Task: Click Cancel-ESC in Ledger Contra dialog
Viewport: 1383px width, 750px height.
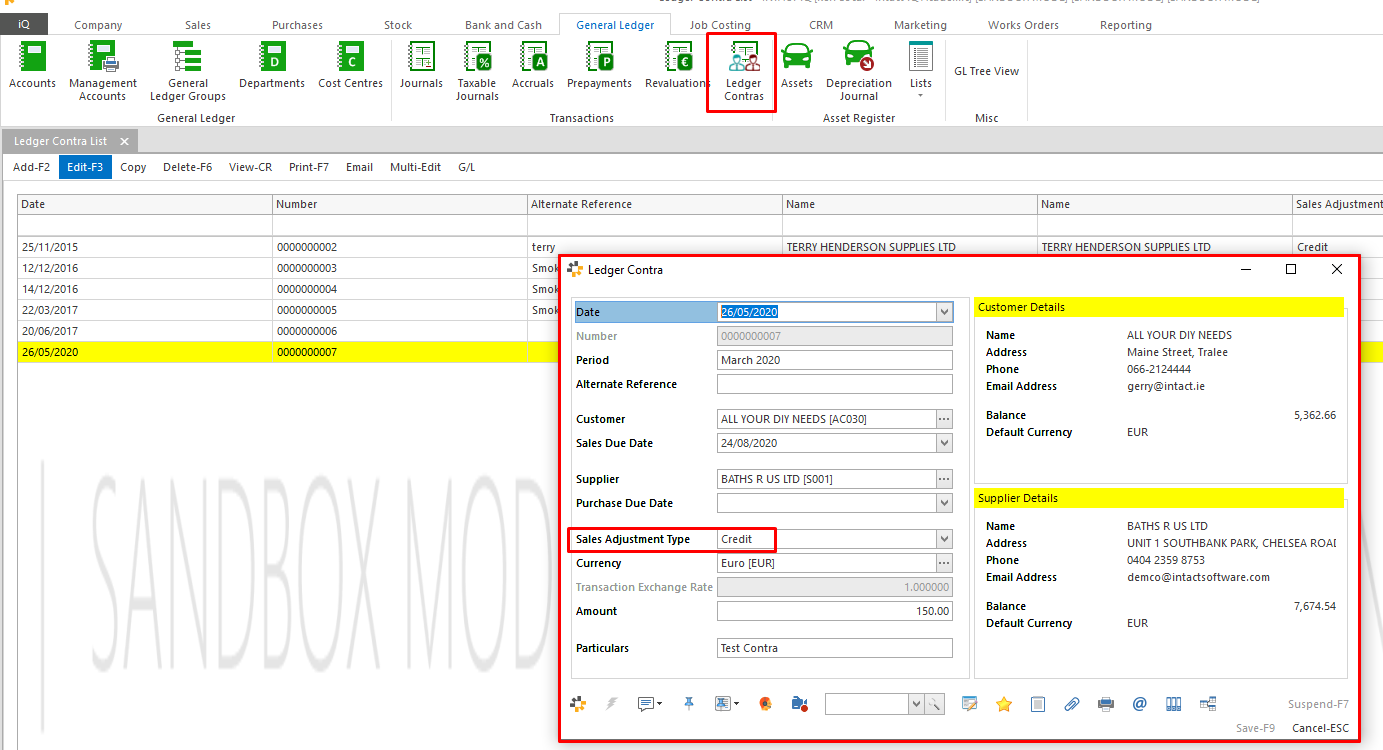Action: (x=1319, y=728)
